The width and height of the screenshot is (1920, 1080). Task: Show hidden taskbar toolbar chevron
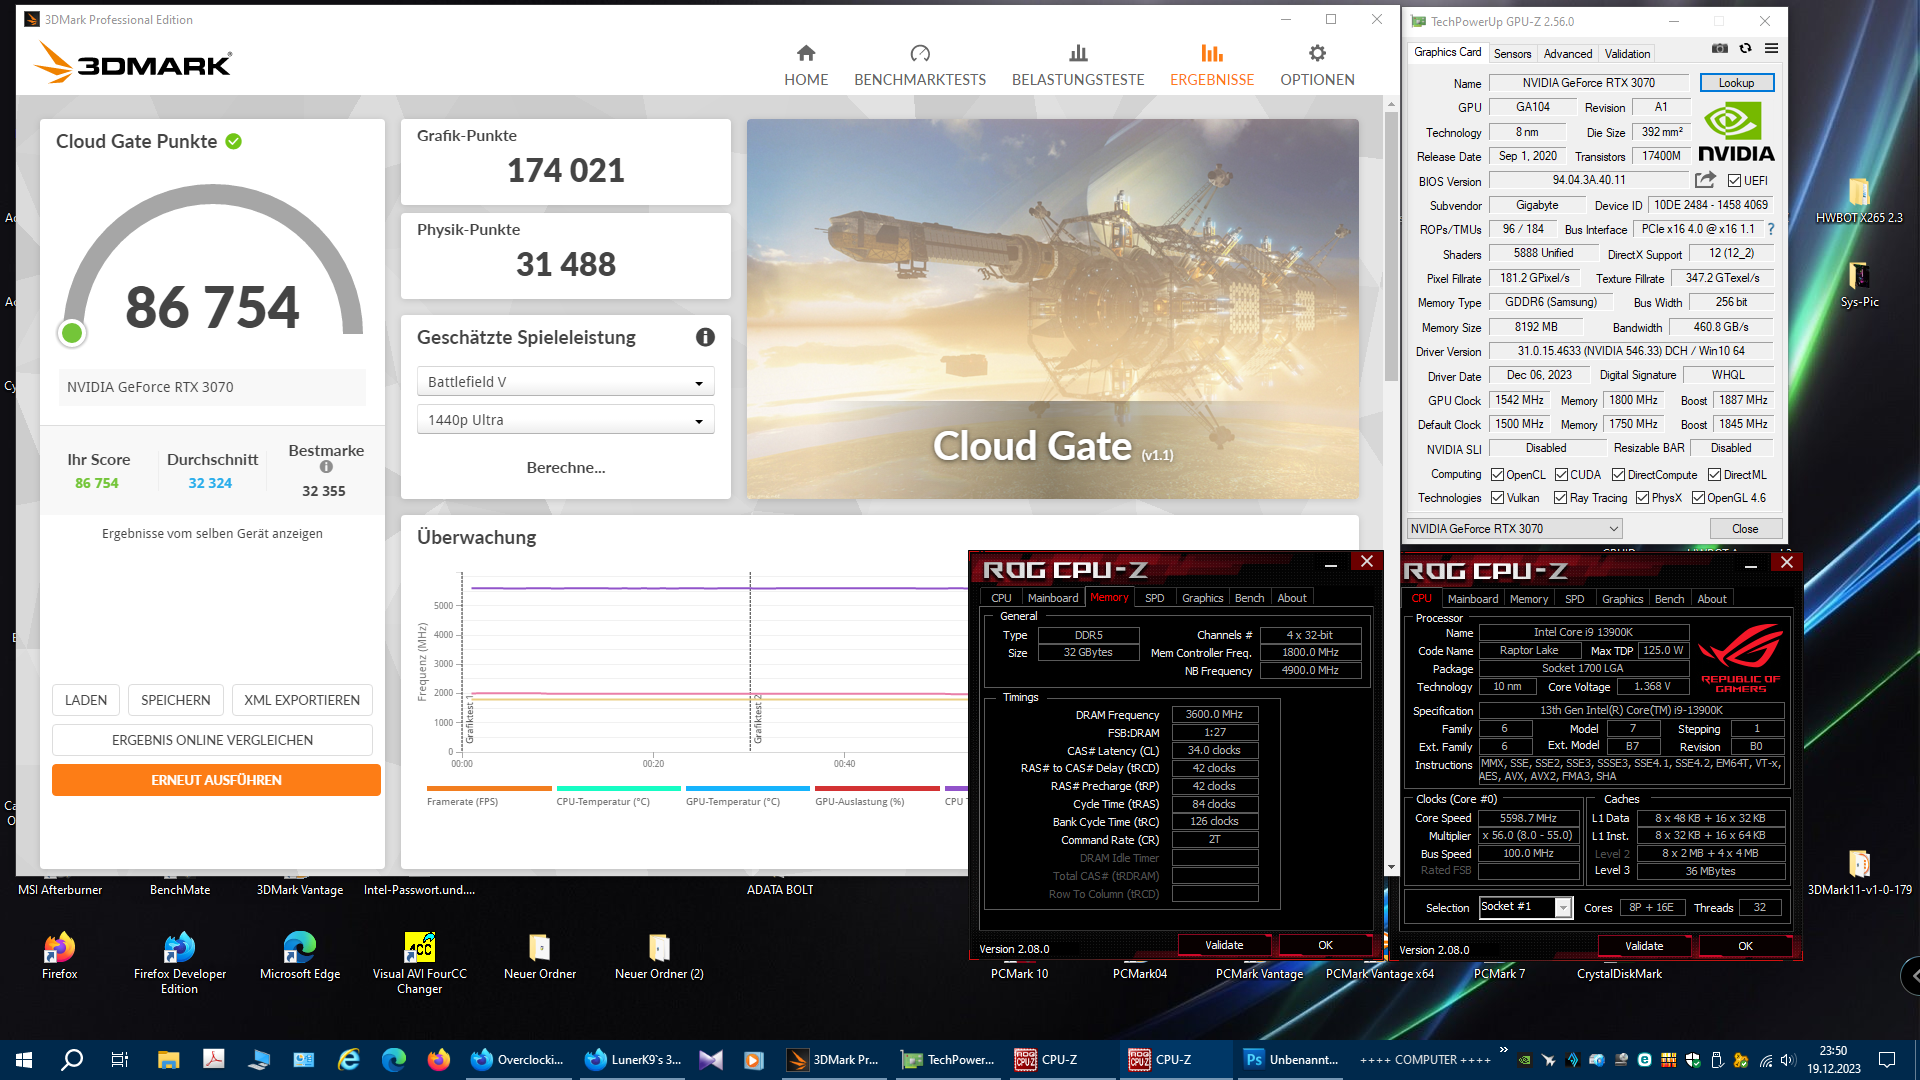coord(1503,1049)
